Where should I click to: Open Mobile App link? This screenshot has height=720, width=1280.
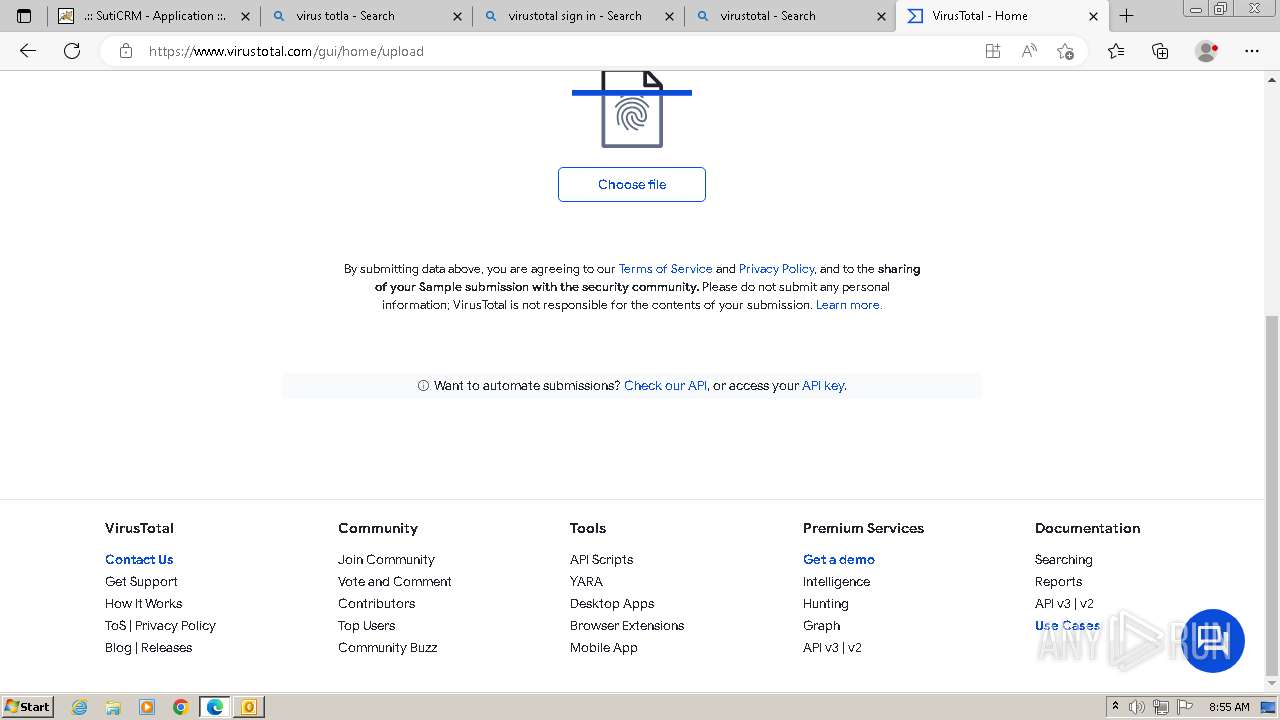click(603, 647)
